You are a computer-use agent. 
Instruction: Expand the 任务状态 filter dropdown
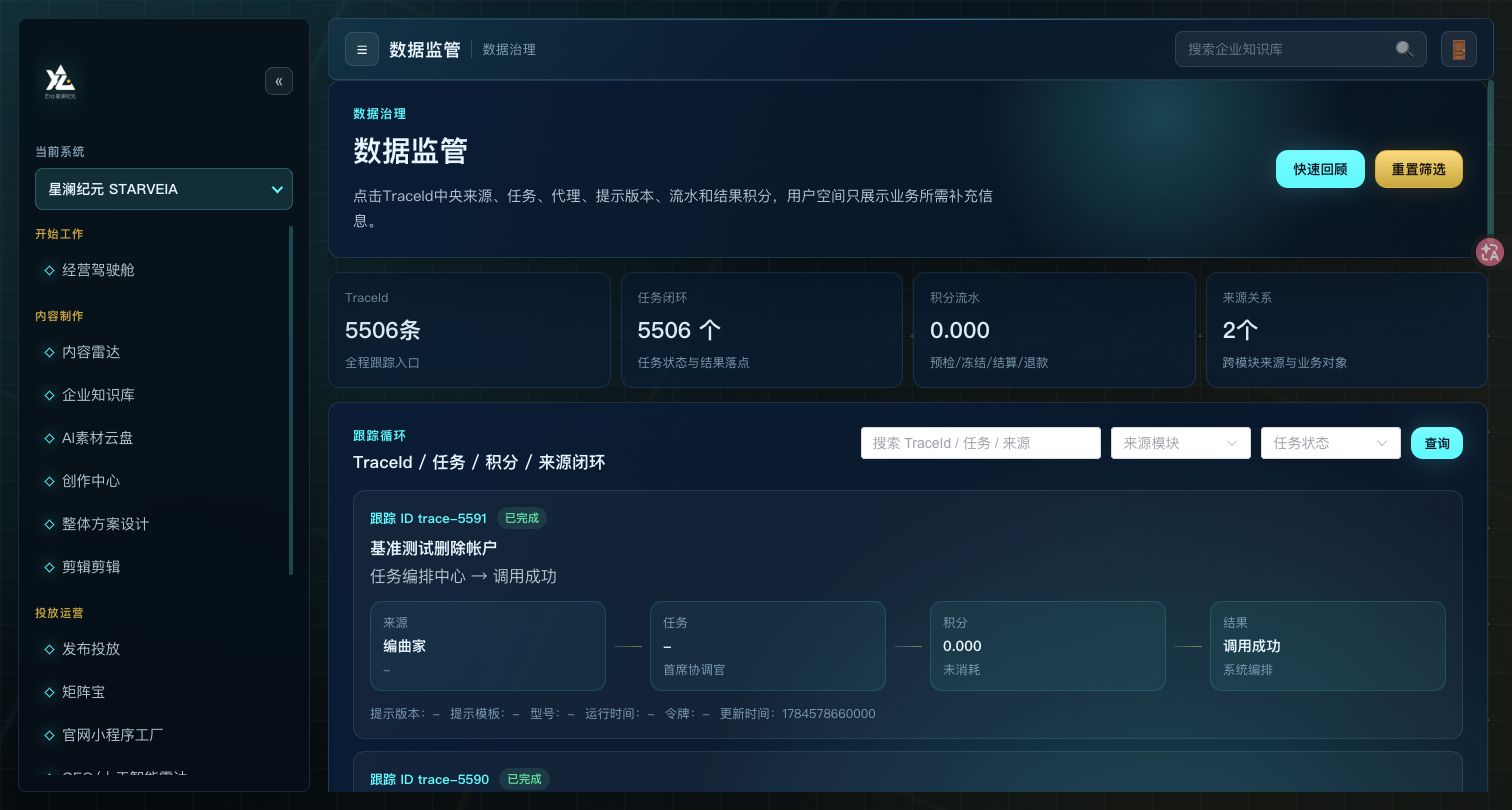pyautogui.click(x=1331, y=443)
